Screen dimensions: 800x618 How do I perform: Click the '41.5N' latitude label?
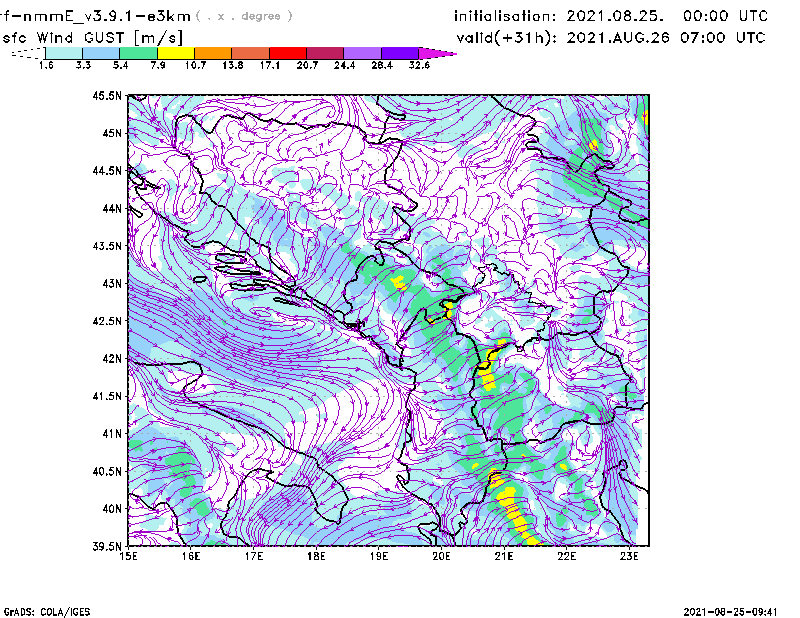pos(107,396)
